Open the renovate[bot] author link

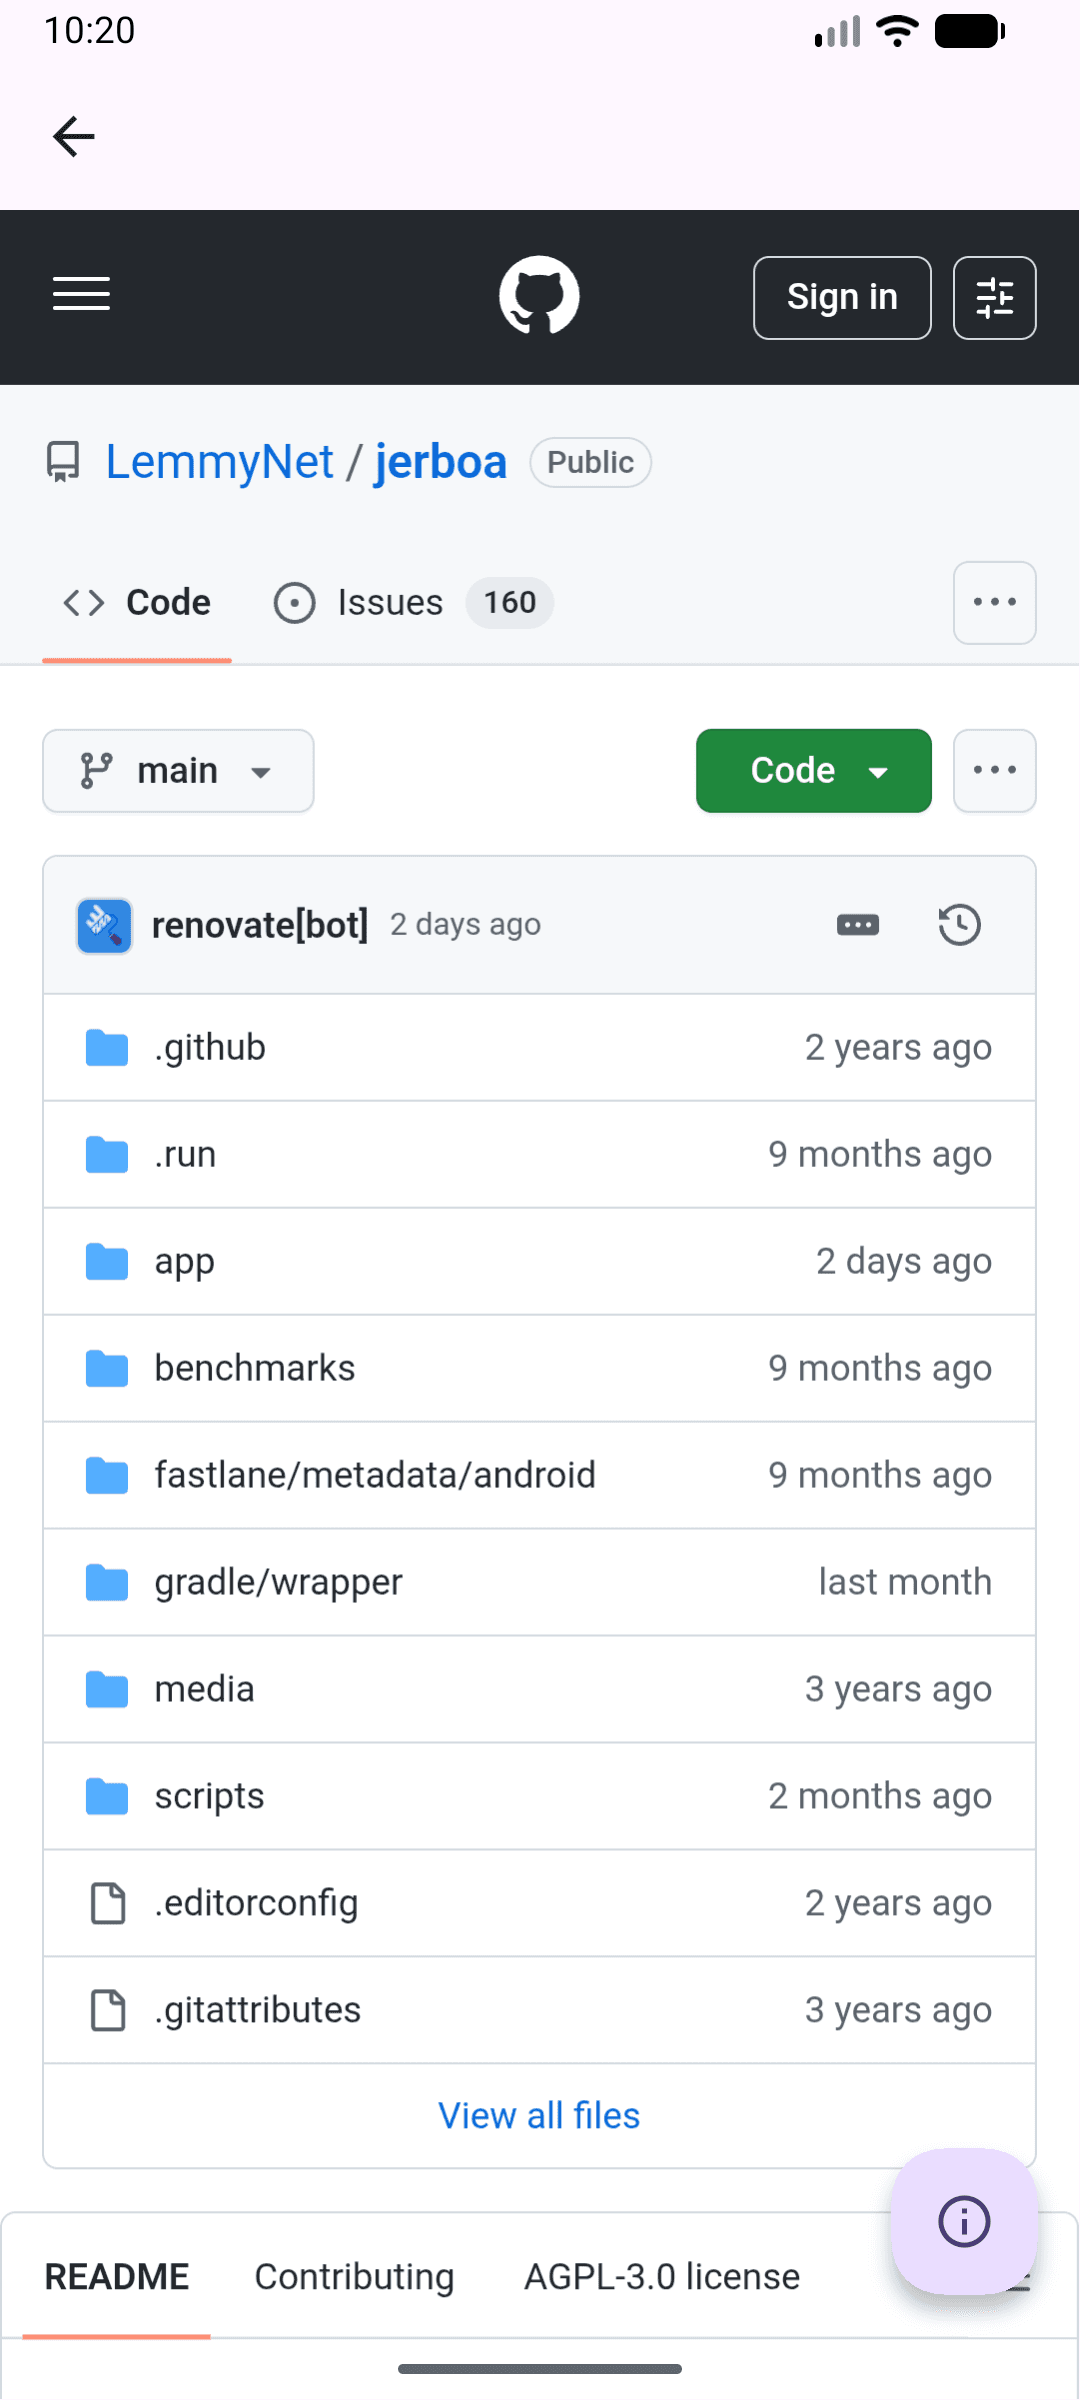260,925
